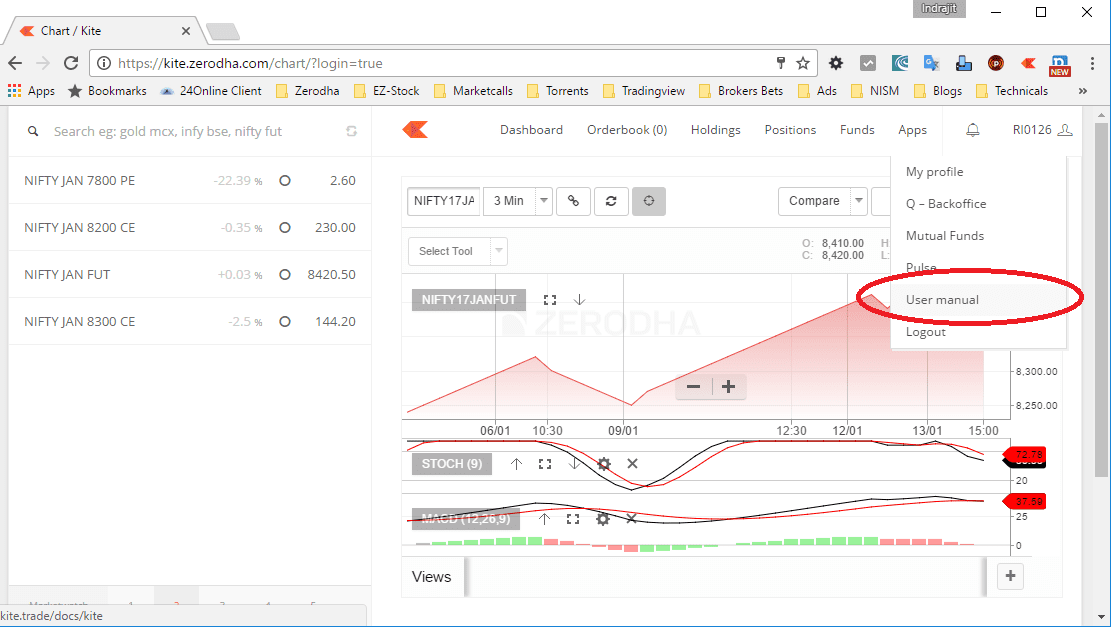
Task: Open the Marketcalls bookmarks folder
Action: [x=473, y=91]
